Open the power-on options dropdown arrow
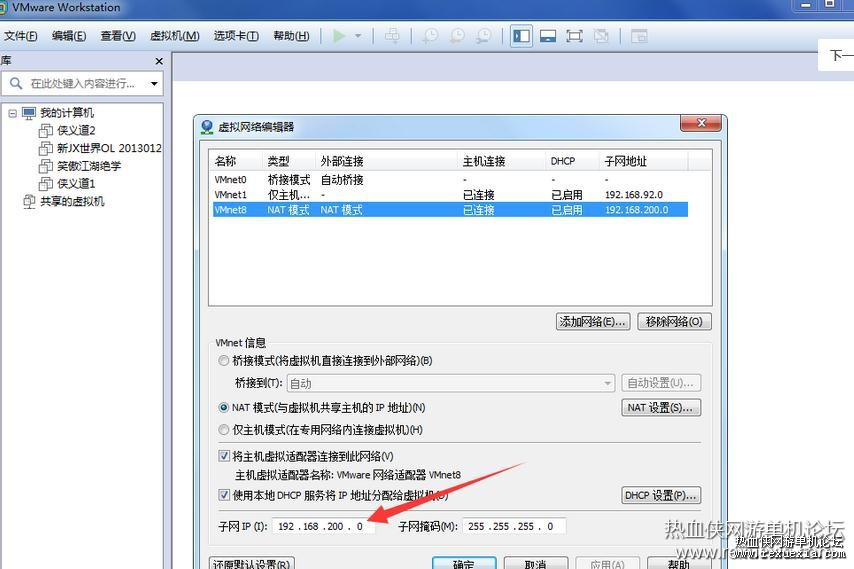This screenshot has width=854, height=569. [x=358, y=36]
